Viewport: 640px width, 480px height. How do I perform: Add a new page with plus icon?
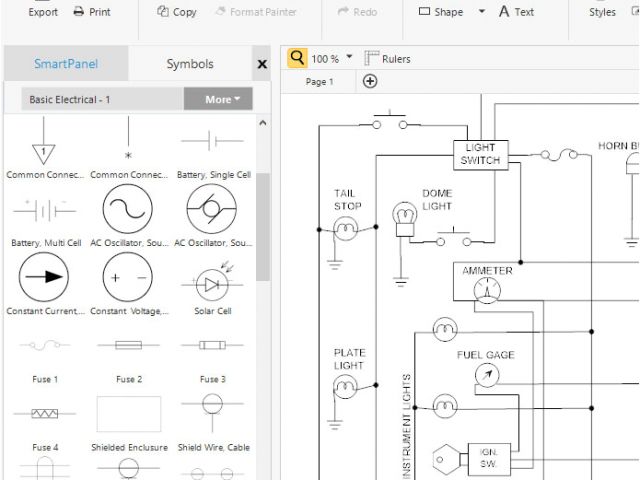coord(370,81)
